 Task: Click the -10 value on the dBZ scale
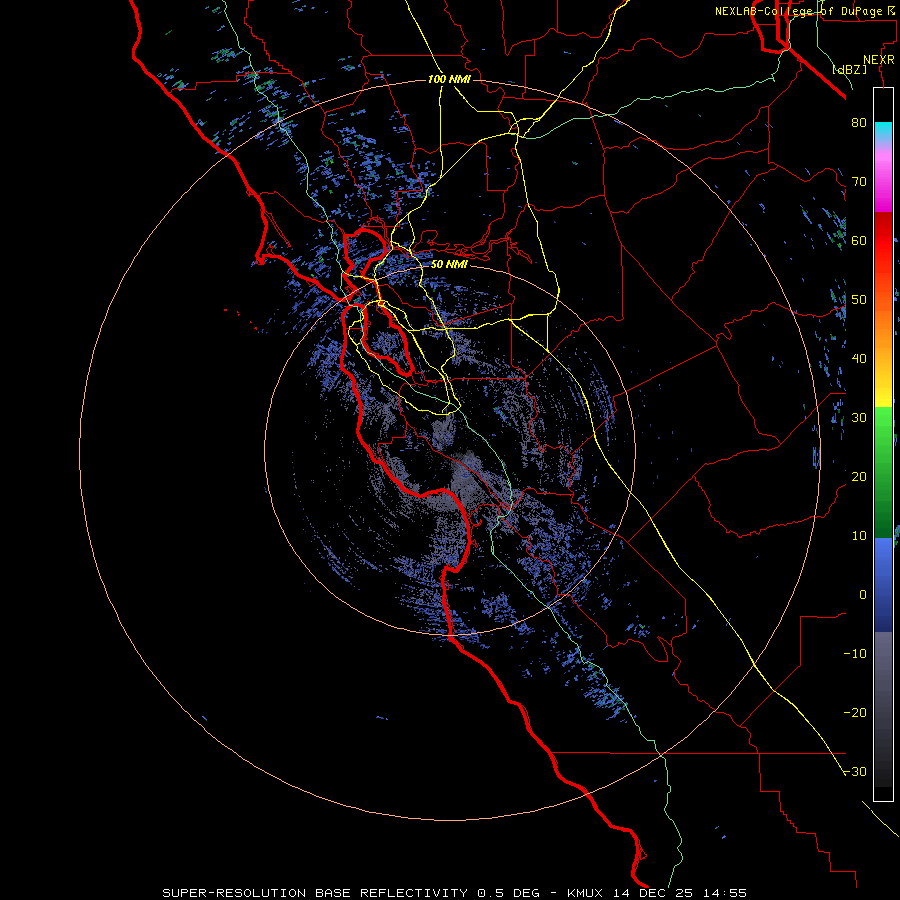[x=855, y=654]
